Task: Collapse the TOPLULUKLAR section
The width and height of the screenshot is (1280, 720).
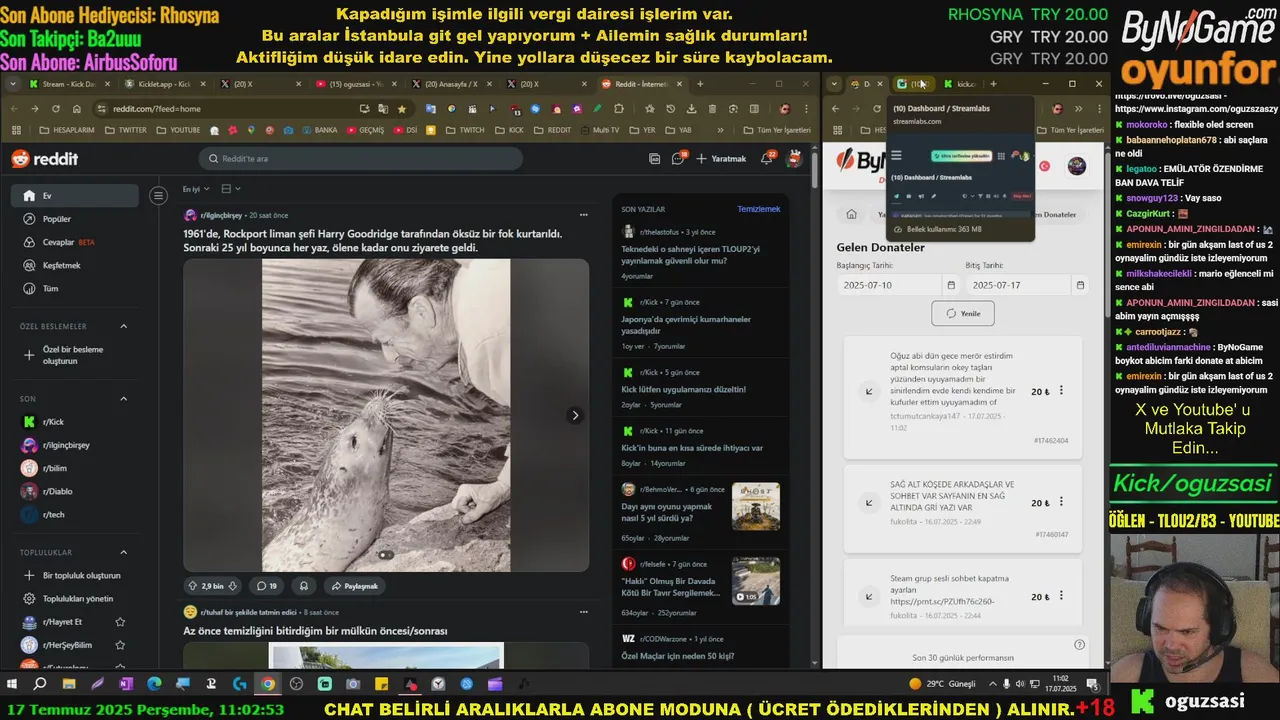Action: pos(124,552)
